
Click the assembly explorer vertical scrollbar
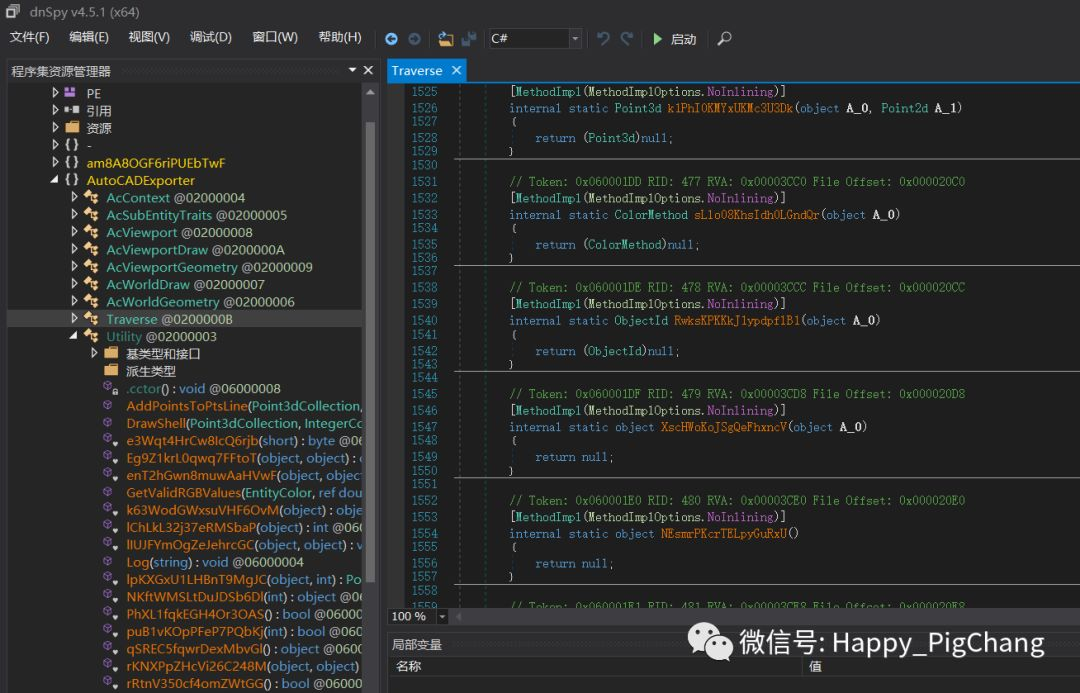point(369,350)
